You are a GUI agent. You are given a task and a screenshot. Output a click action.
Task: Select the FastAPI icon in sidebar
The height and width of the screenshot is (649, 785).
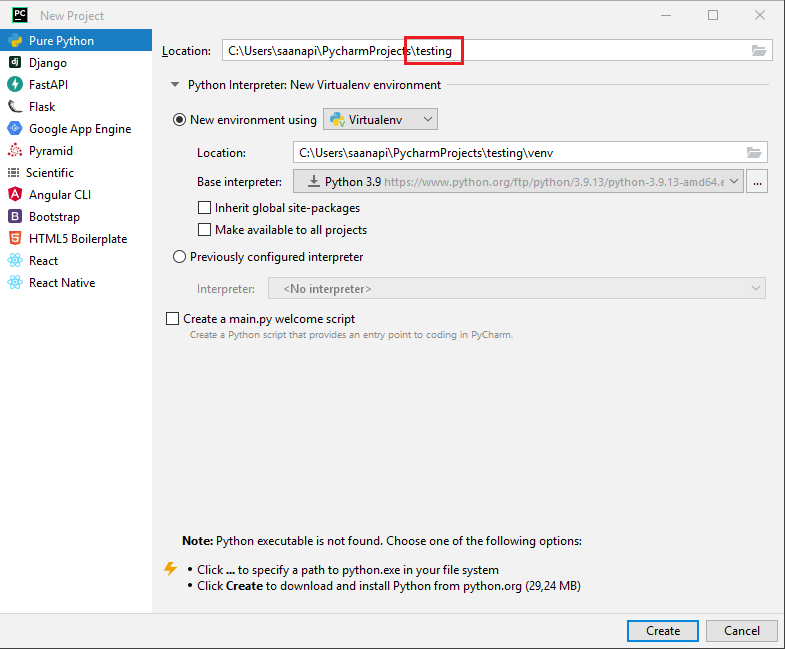coord(15,85)
